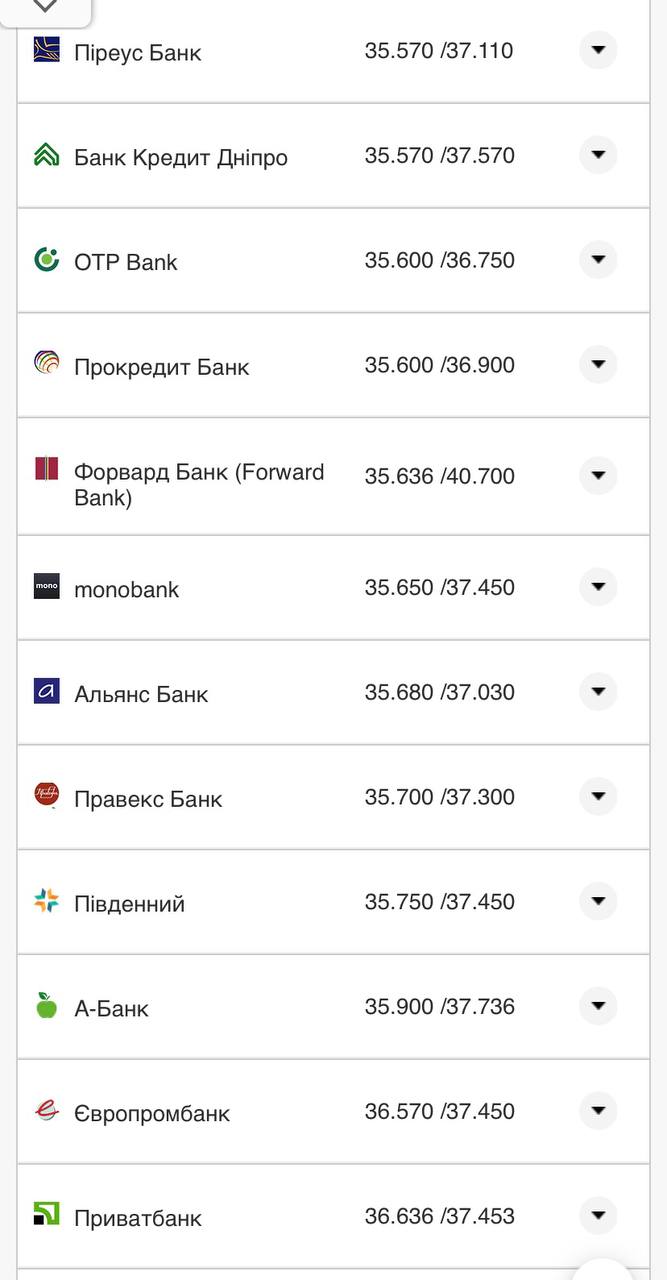The image size is (667, 1280).
Task: Click the Alliance Bank blue logo
Action: tap(46, 688)
